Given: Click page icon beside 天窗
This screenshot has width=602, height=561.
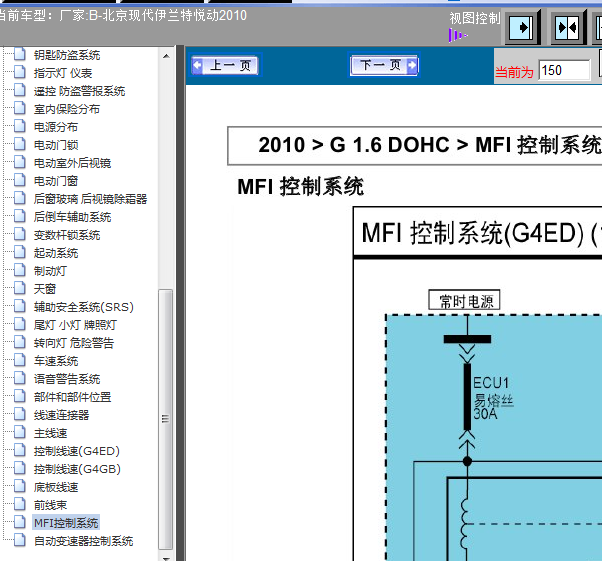Looking at the screenshot, I should click(20, 288).
